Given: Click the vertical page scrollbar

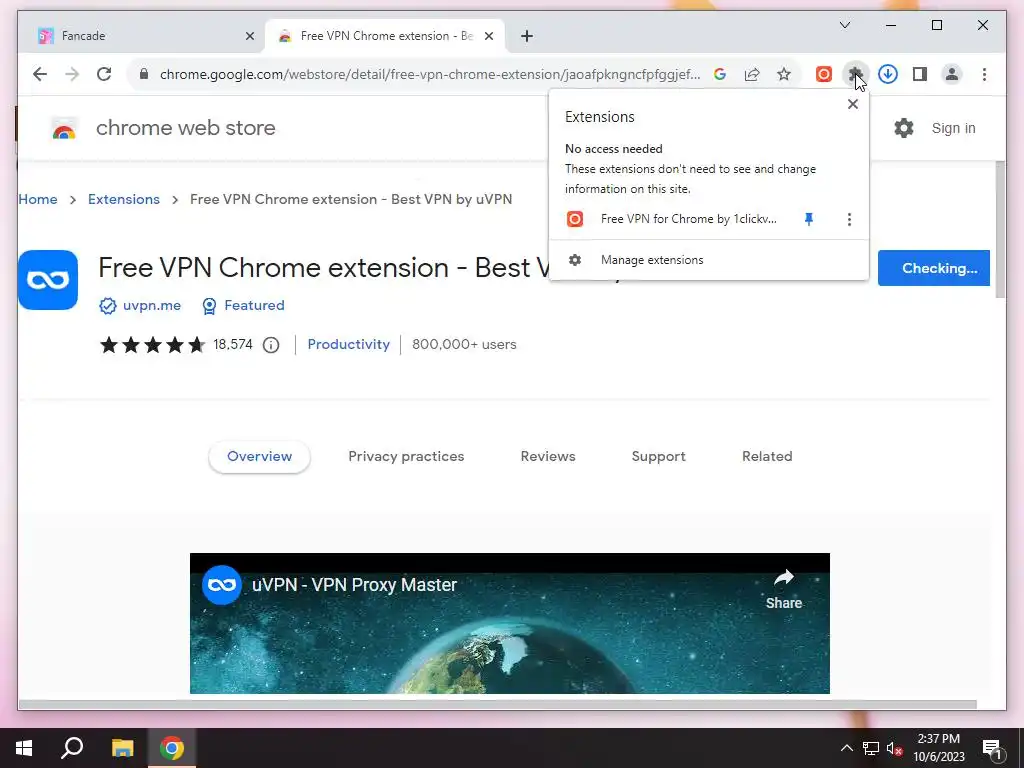Looking at the screenshot, I should pos(1000,230).
